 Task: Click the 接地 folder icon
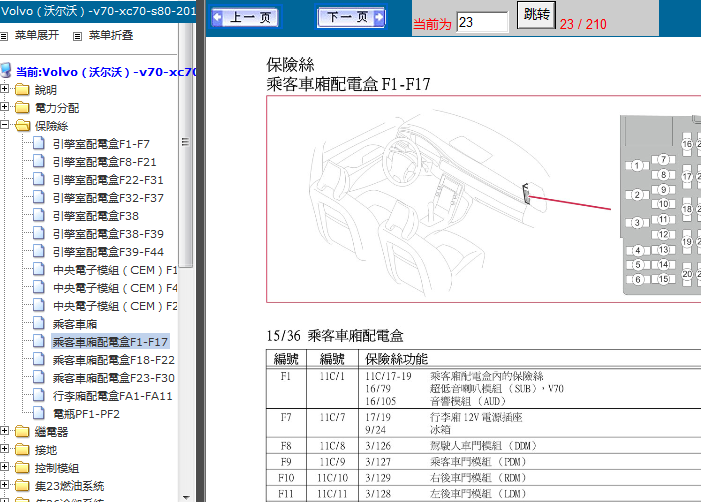(22, 449)
